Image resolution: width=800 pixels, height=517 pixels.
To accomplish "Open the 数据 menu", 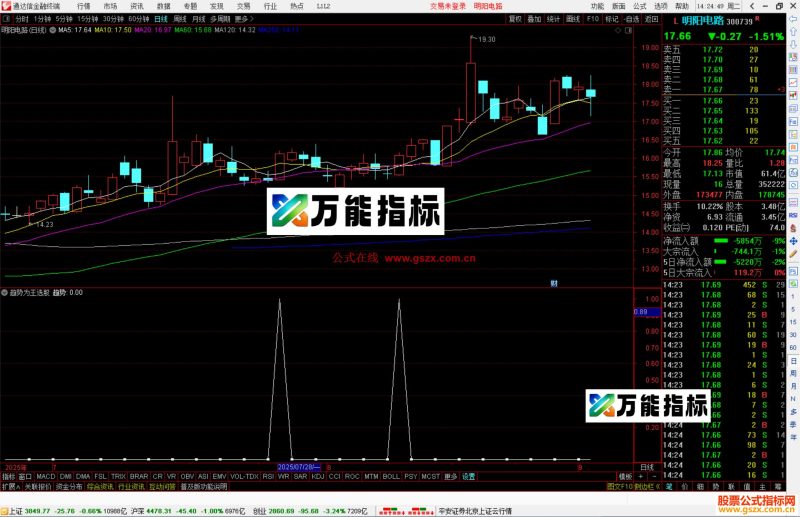I will pos(163,6).
